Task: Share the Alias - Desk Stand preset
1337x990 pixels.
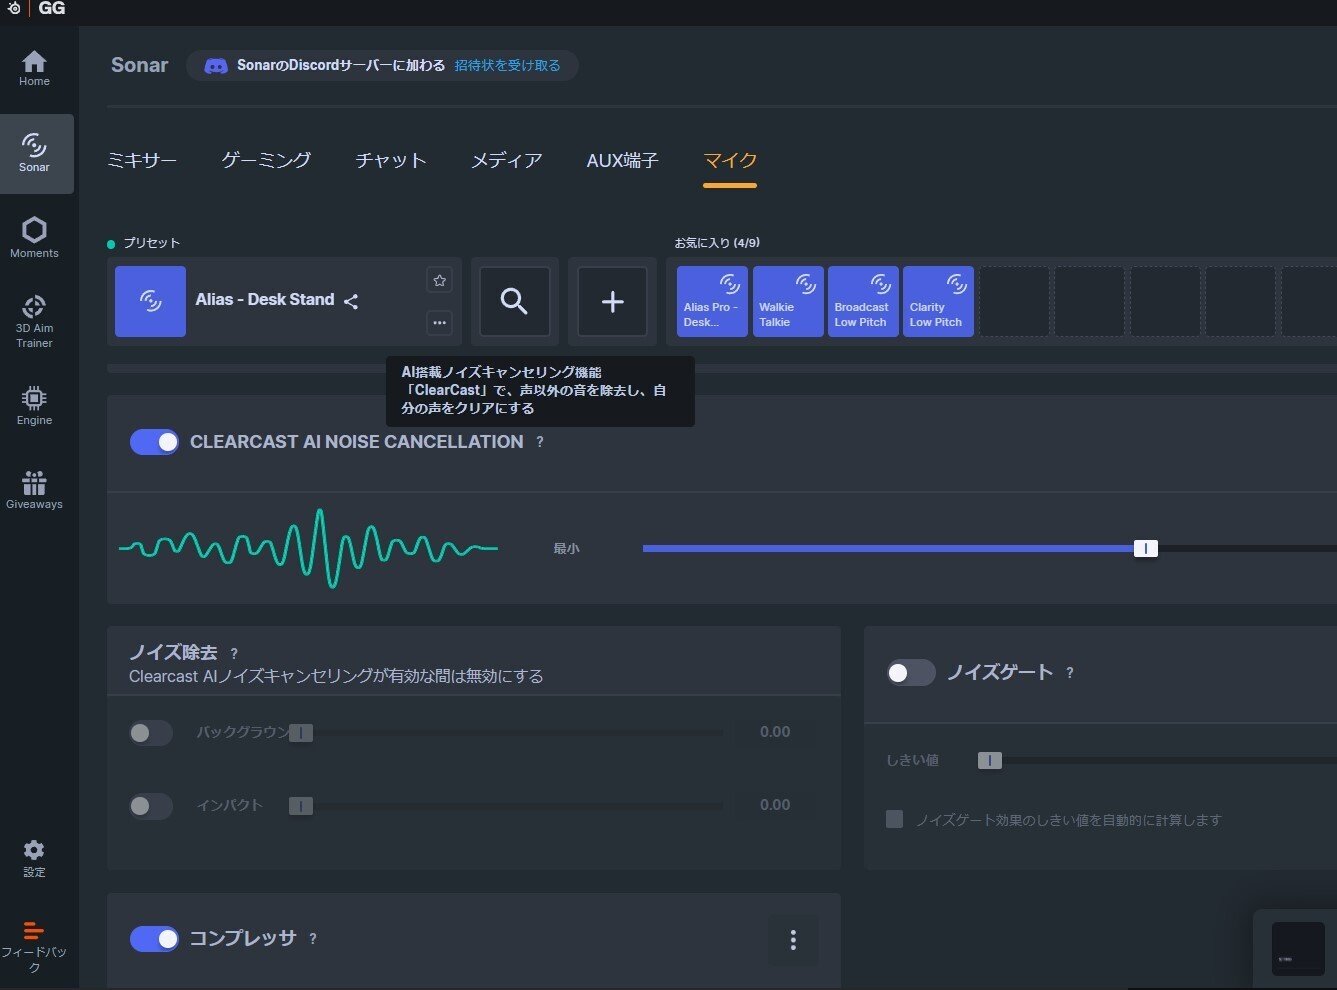Action: (x=351, y=300)
